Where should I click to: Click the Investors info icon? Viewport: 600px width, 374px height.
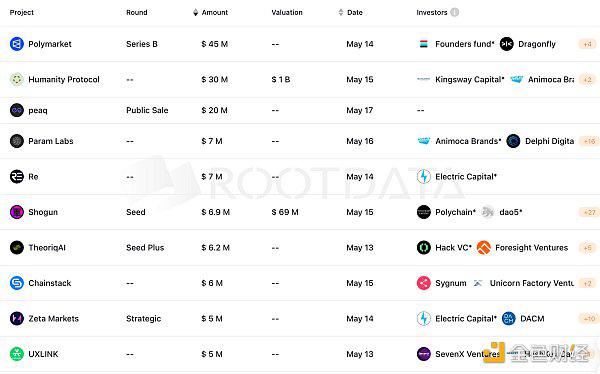click(x=454, y=12)
